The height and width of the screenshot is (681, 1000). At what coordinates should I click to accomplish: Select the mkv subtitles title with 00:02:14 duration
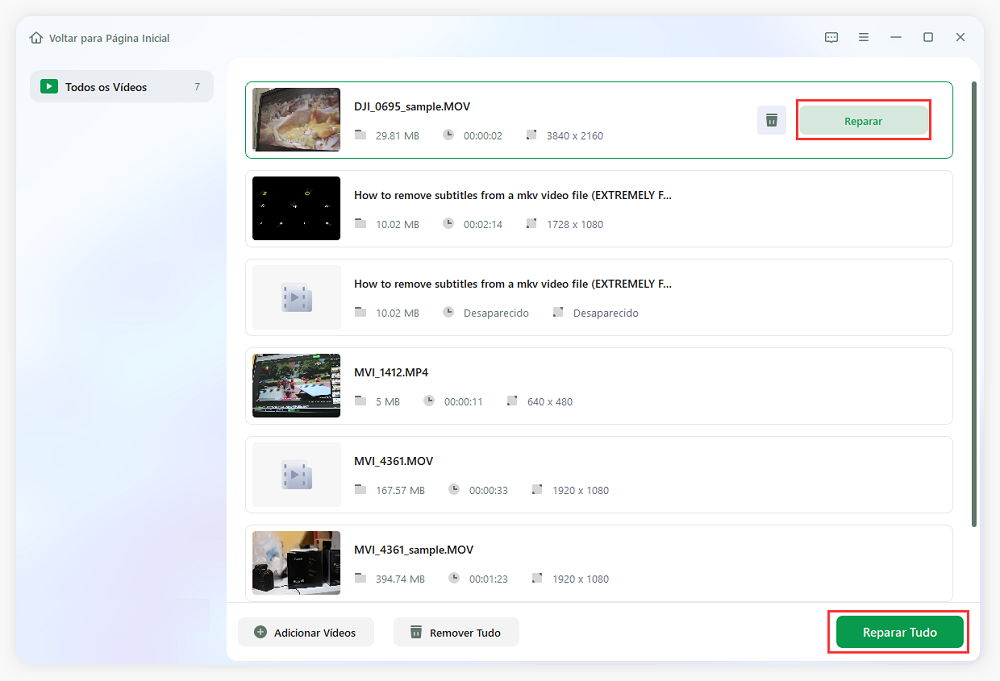tap(513, 195)
